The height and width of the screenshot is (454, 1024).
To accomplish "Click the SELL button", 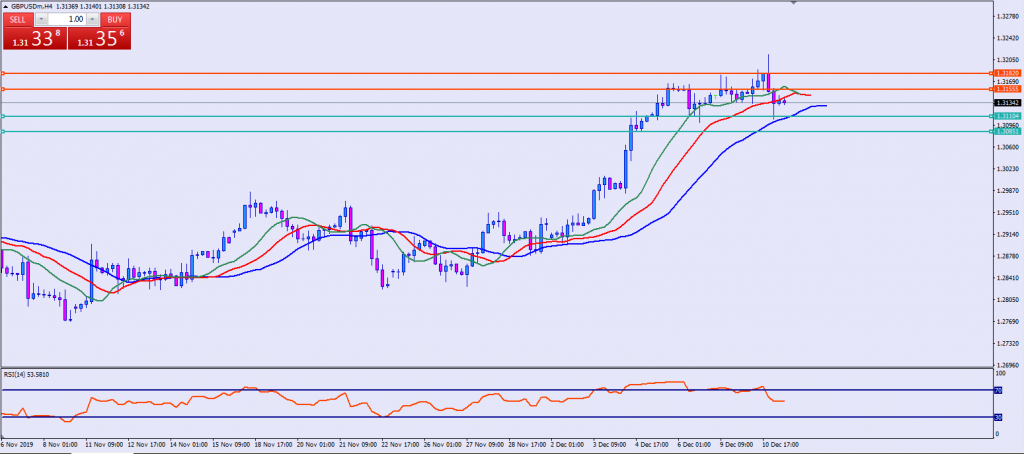I will click(18, 19).
